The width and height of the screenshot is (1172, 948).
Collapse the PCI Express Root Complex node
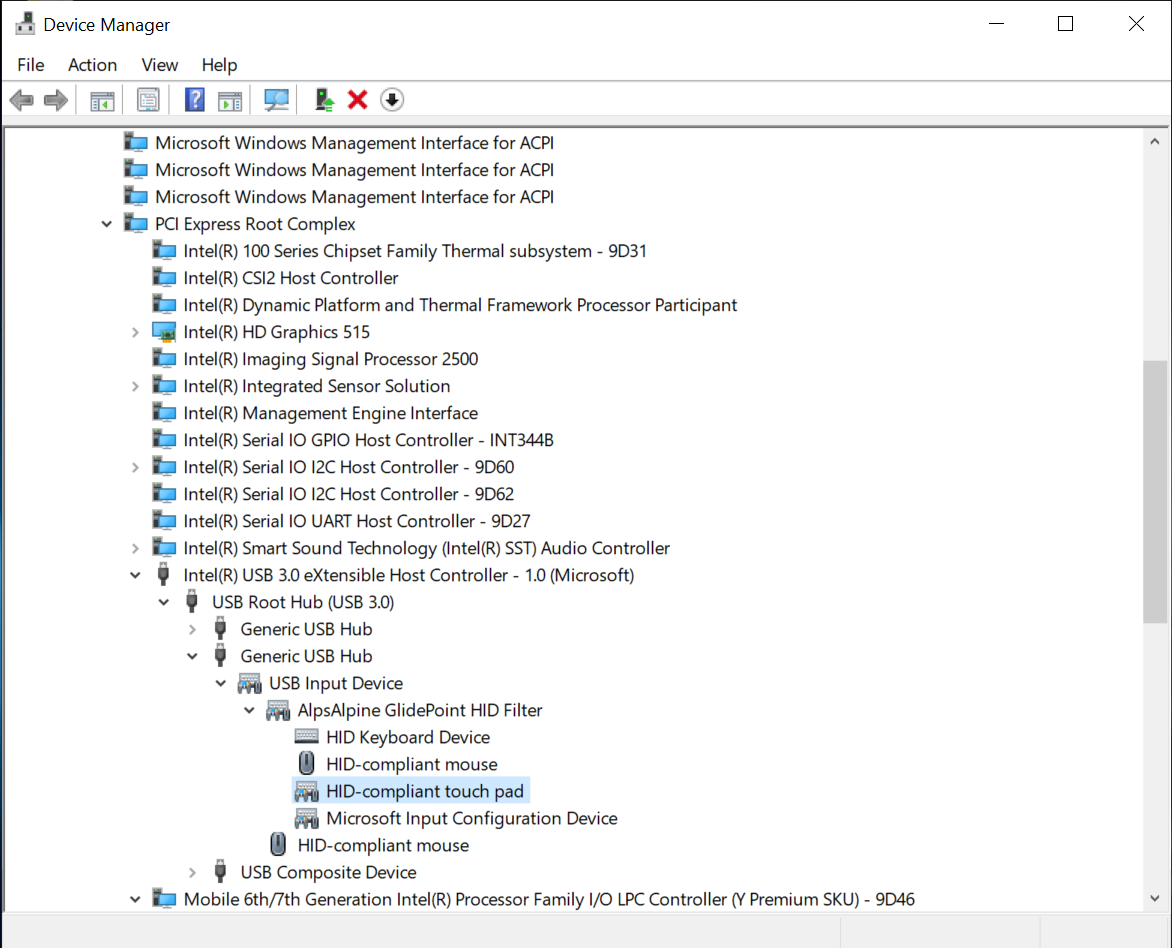point(107,224)
